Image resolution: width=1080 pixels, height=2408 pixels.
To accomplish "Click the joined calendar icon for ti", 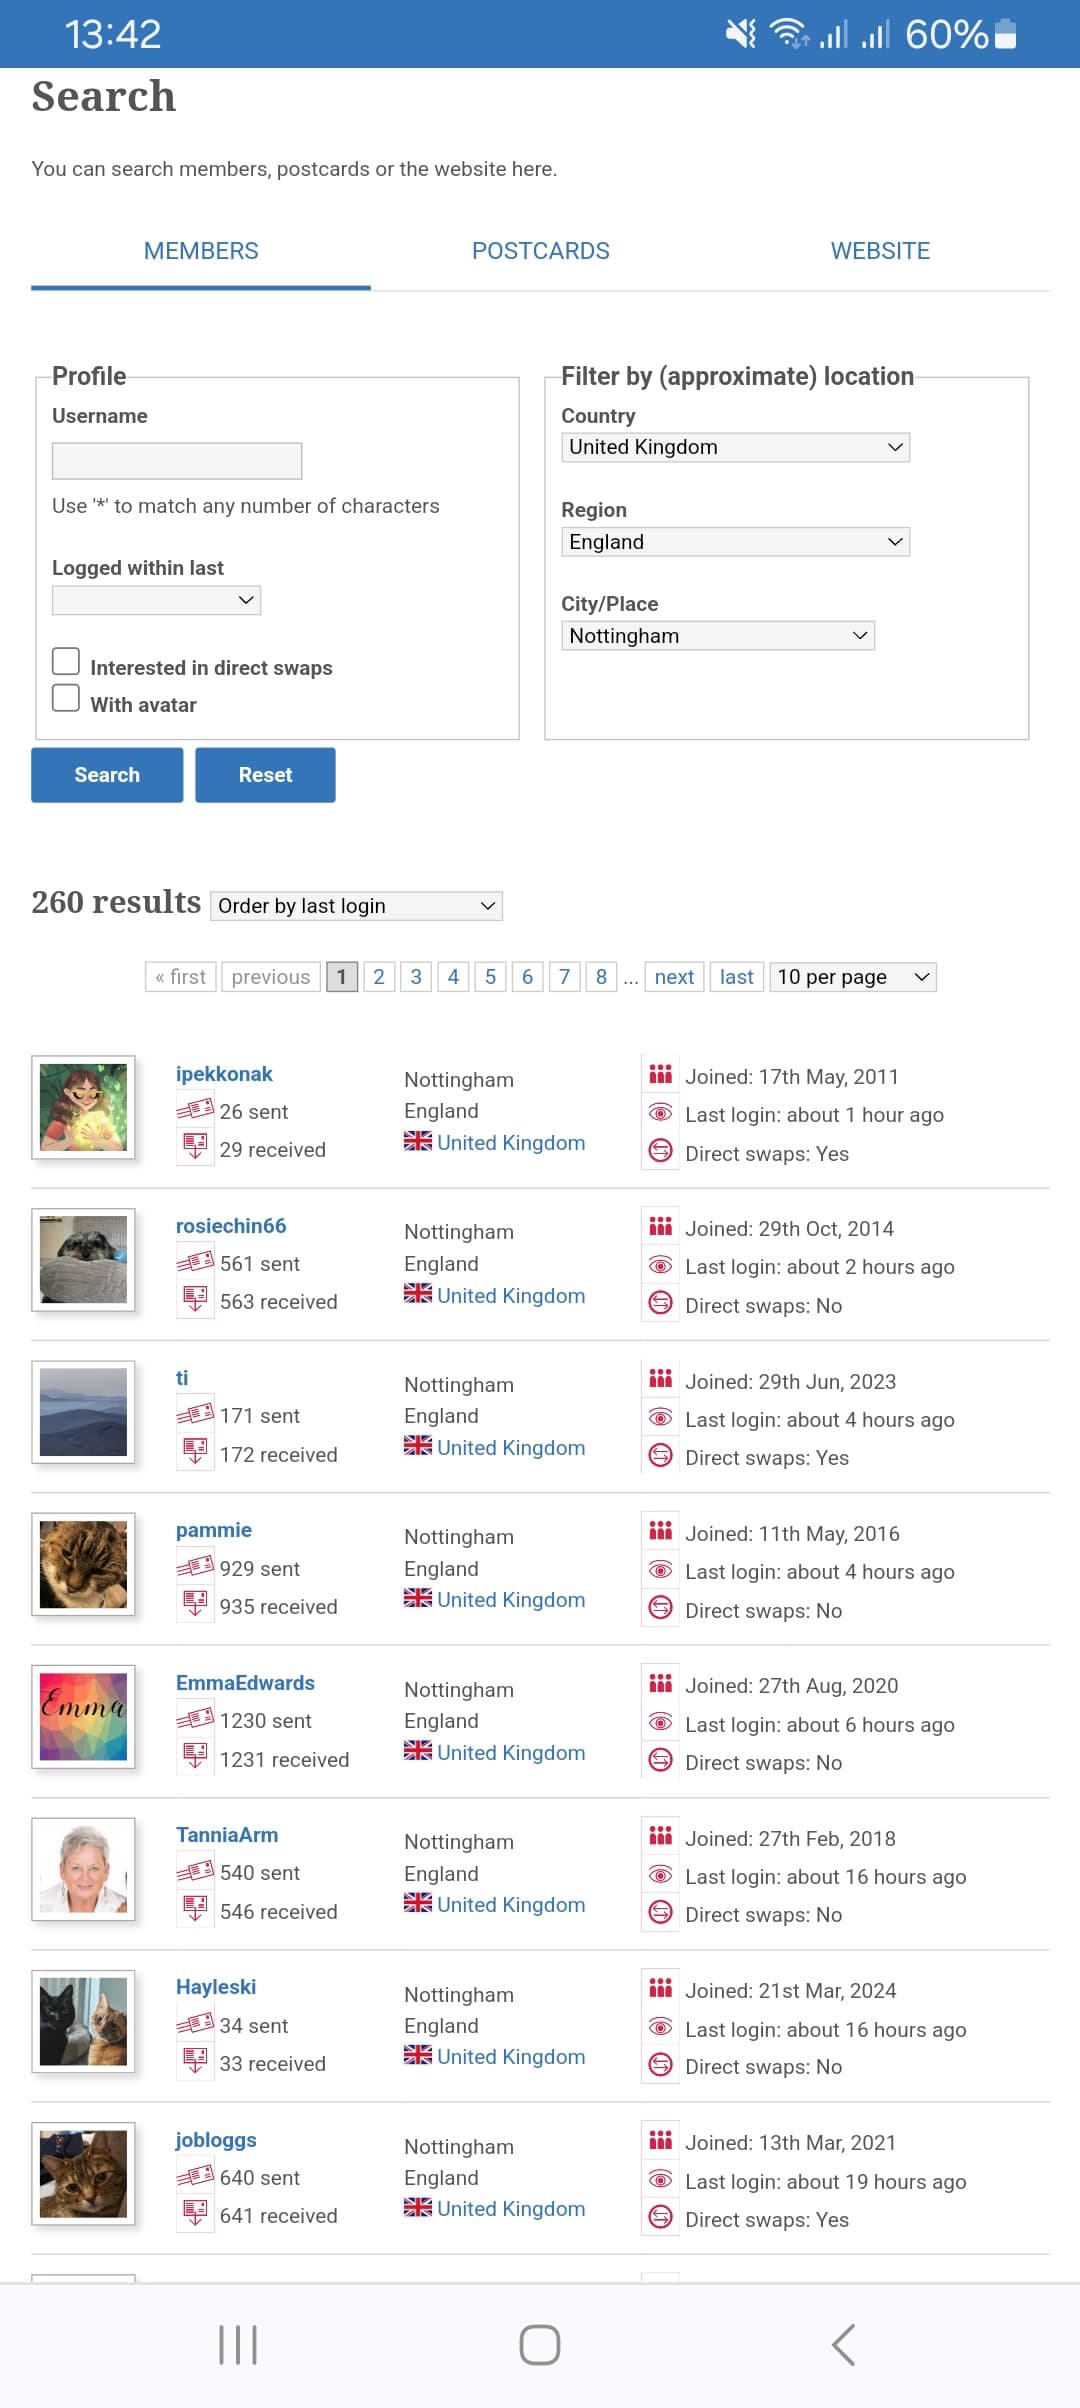I will pyautogui.click(x=660, y=1380).
